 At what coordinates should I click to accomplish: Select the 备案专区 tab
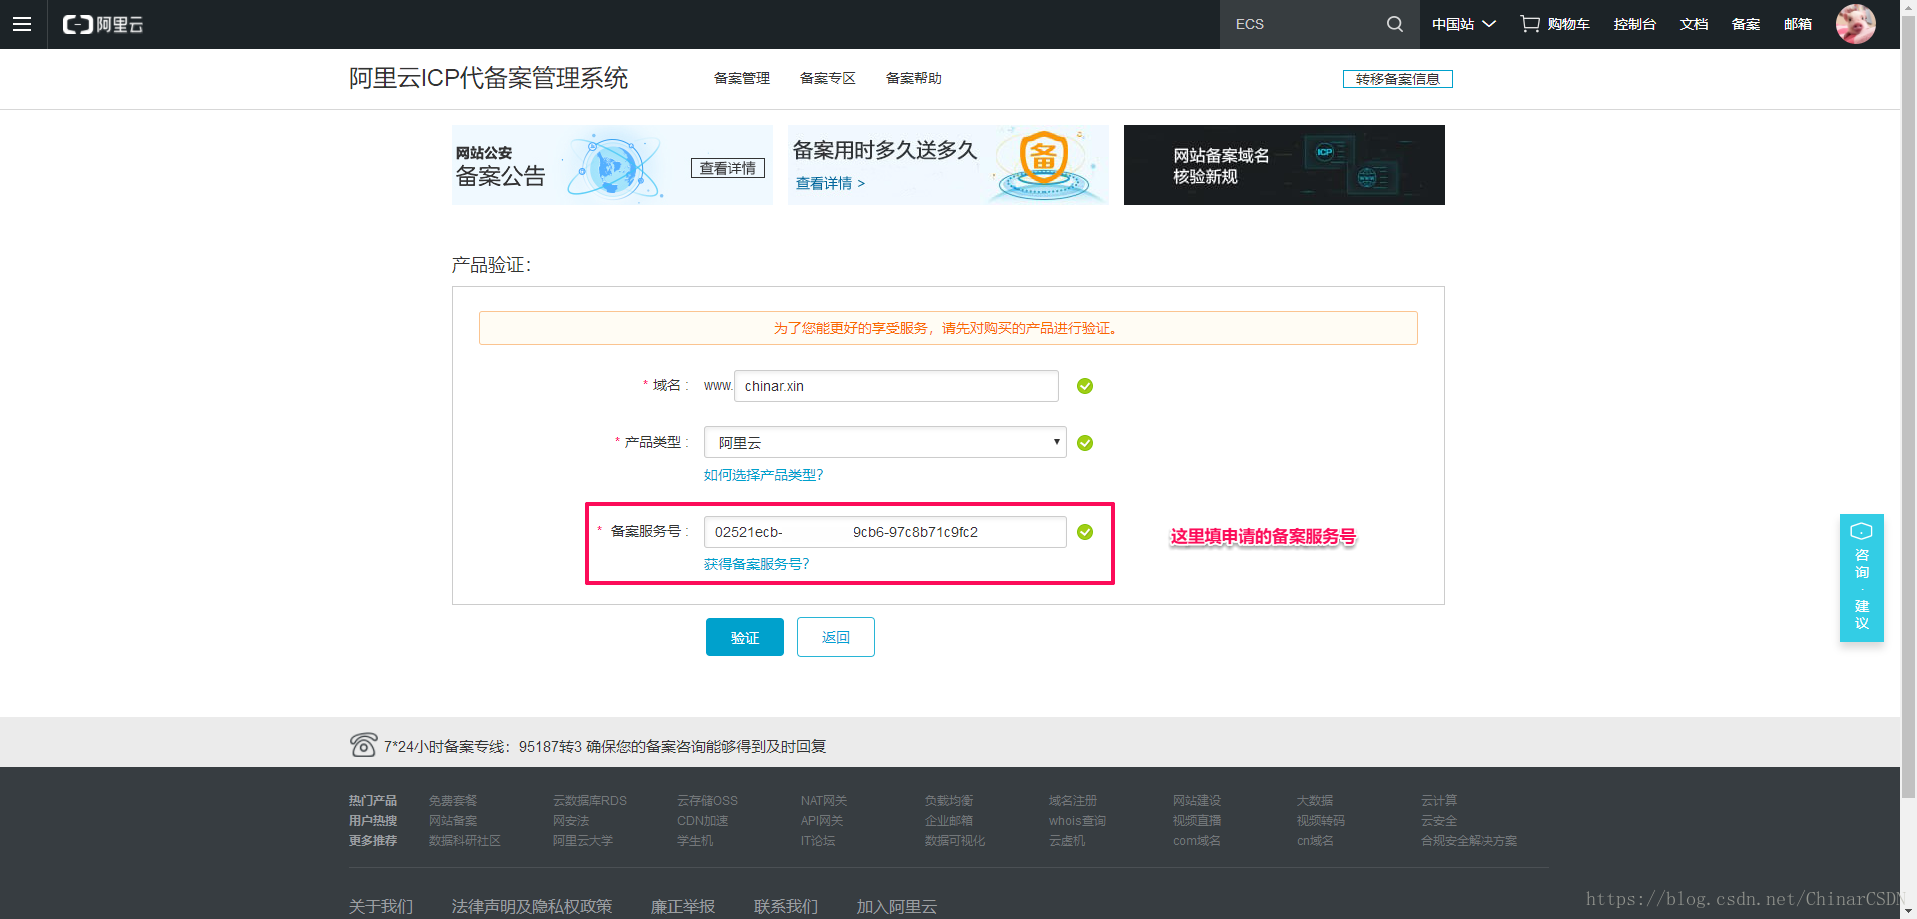[828, 78]
